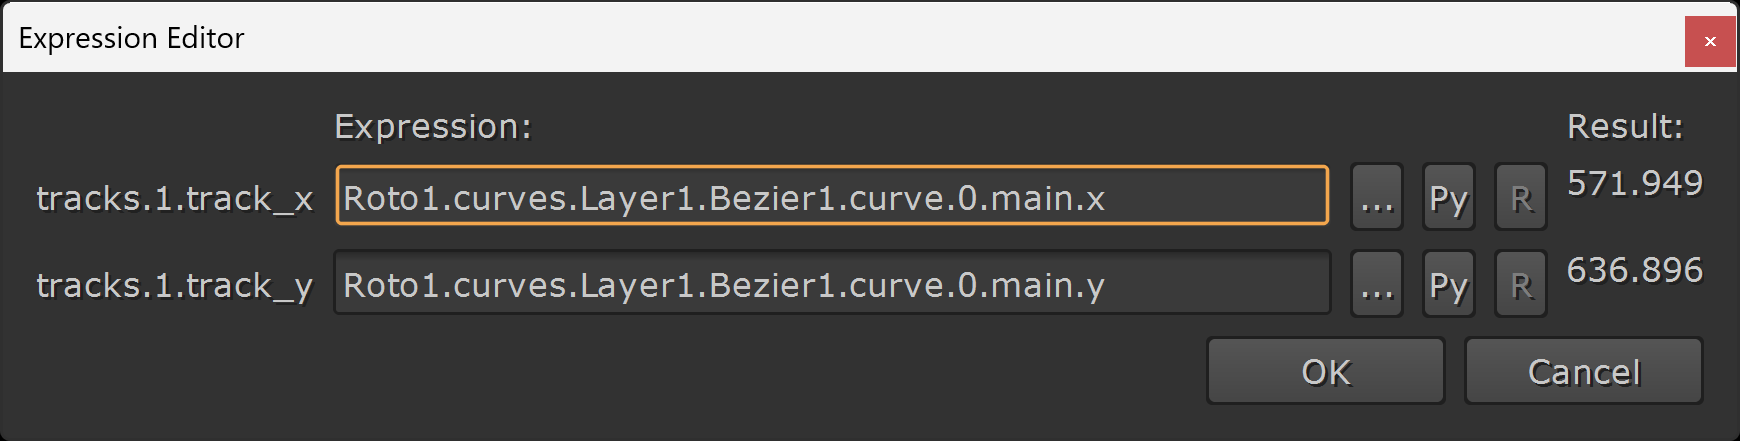Close the Expression Editor dialog
The image size is (1740, 441).
tap(1710, 41)
